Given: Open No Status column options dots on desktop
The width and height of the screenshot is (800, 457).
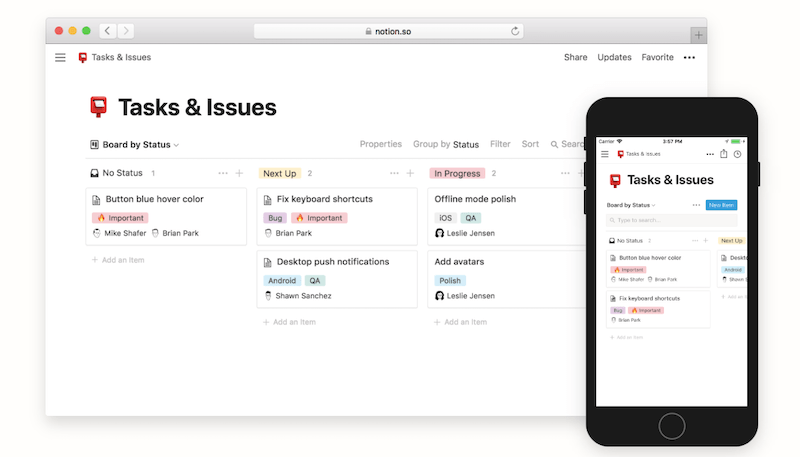Looking at the screenshot, I should 223,173.
